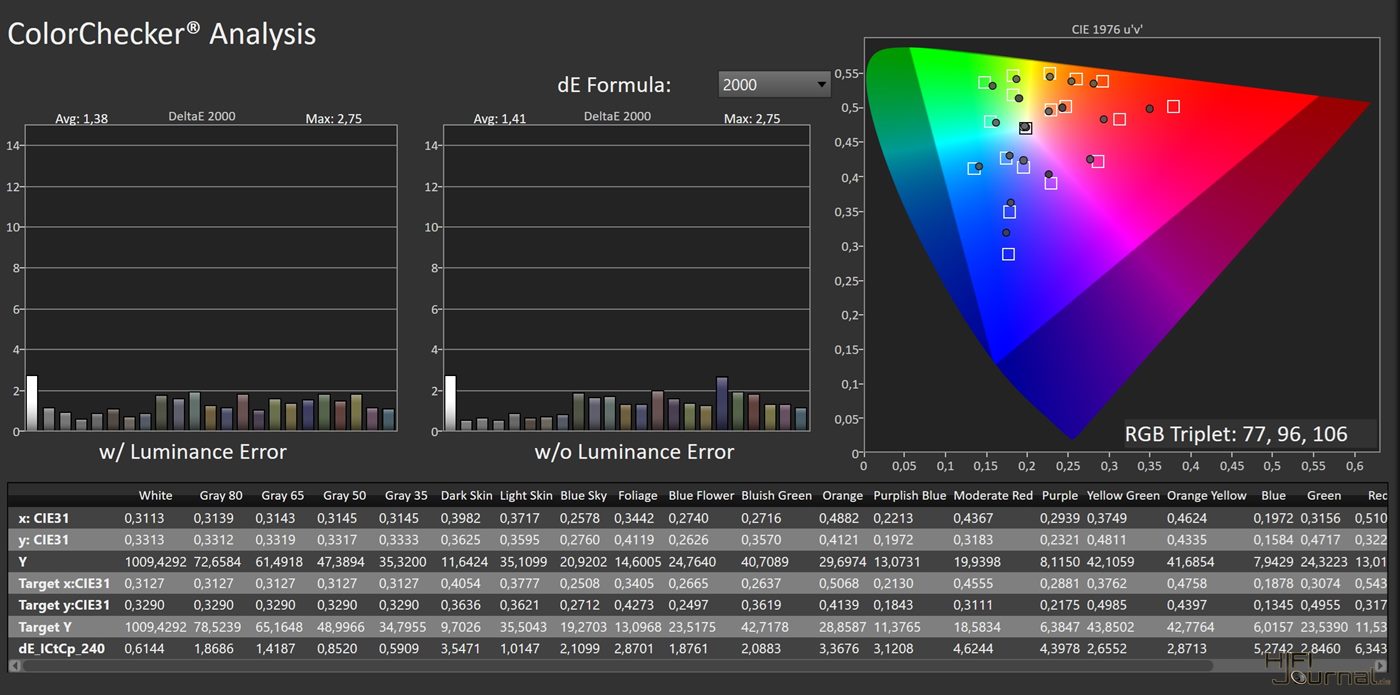Choose the Orange column header
The height and width of the screenshot is (695, 1400).
[x=842, y=495]
